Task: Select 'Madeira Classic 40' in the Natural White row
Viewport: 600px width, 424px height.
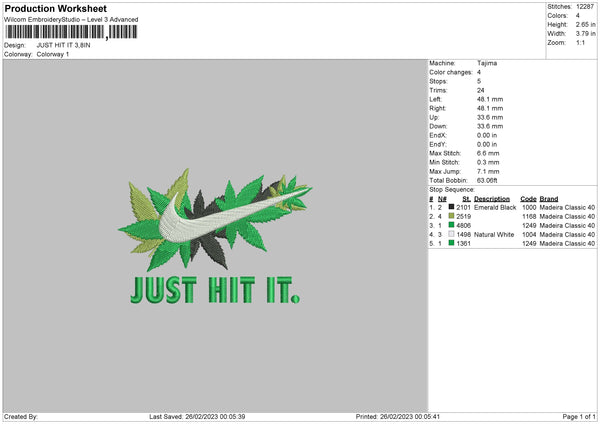Action: coord(567,235)
